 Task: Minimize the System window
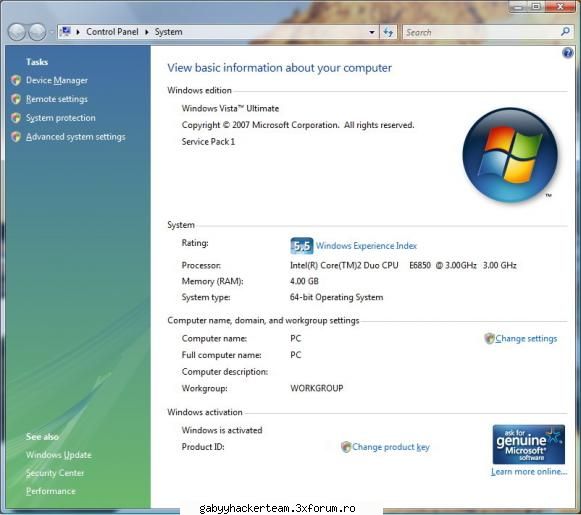[x=518, y=7]
